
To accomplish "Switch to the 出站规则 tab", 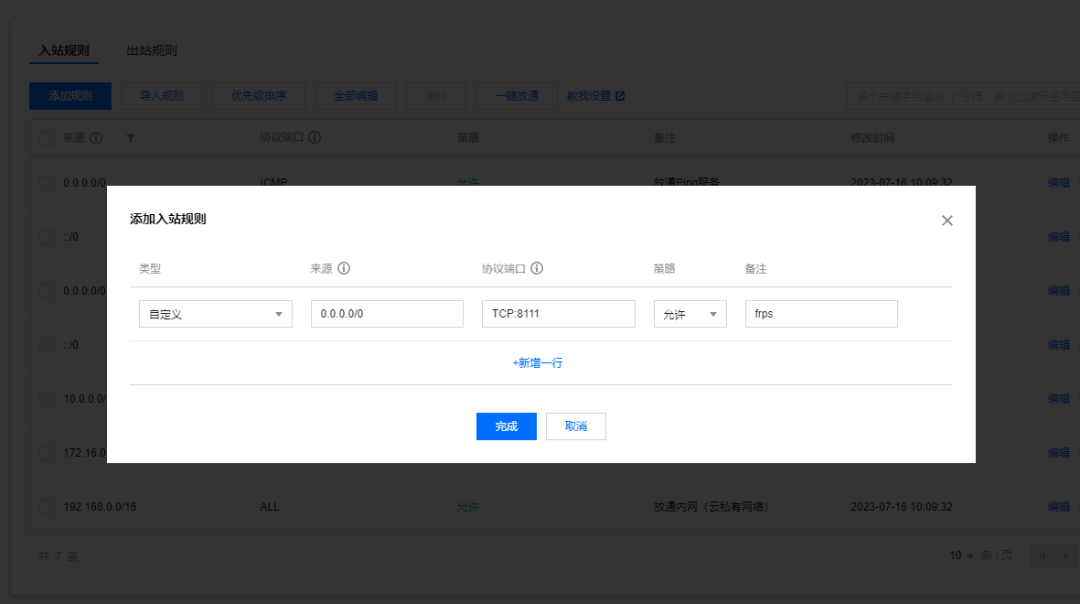I will click(x=152, y=50).
